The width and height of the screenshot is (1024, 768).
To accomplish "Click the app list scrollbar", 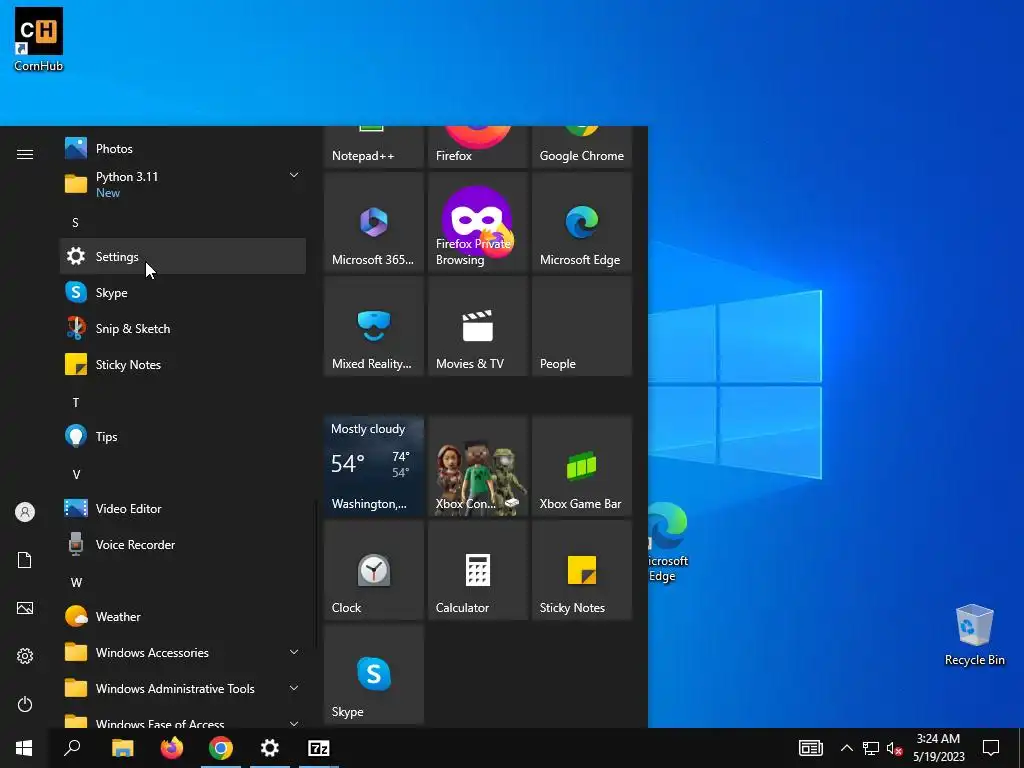I will 317,575.
